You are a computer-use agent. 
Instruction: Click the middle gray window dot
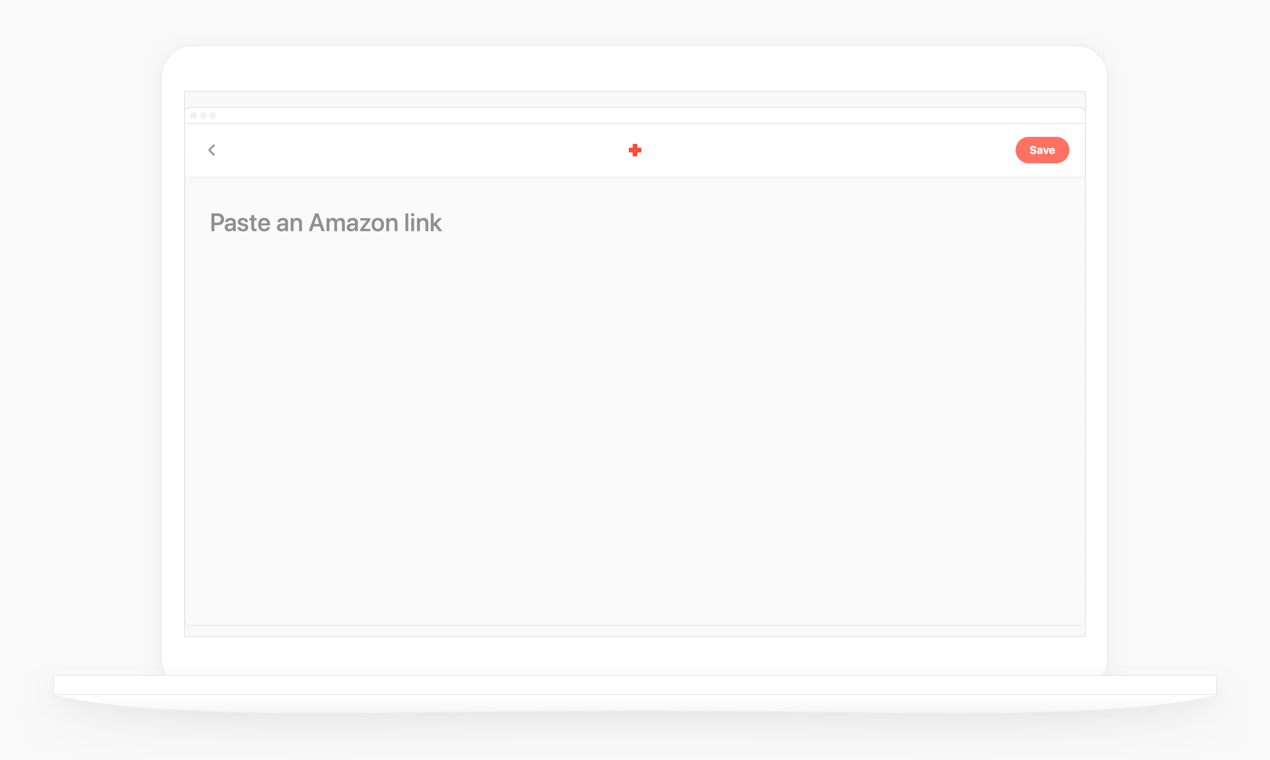point(203,115)
